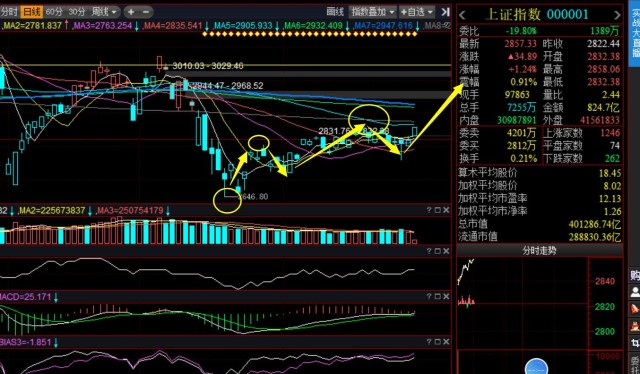This screenshot has width=640, height=374.
Task: Open help for volume indicator panel
Action: tap(429, 210)
